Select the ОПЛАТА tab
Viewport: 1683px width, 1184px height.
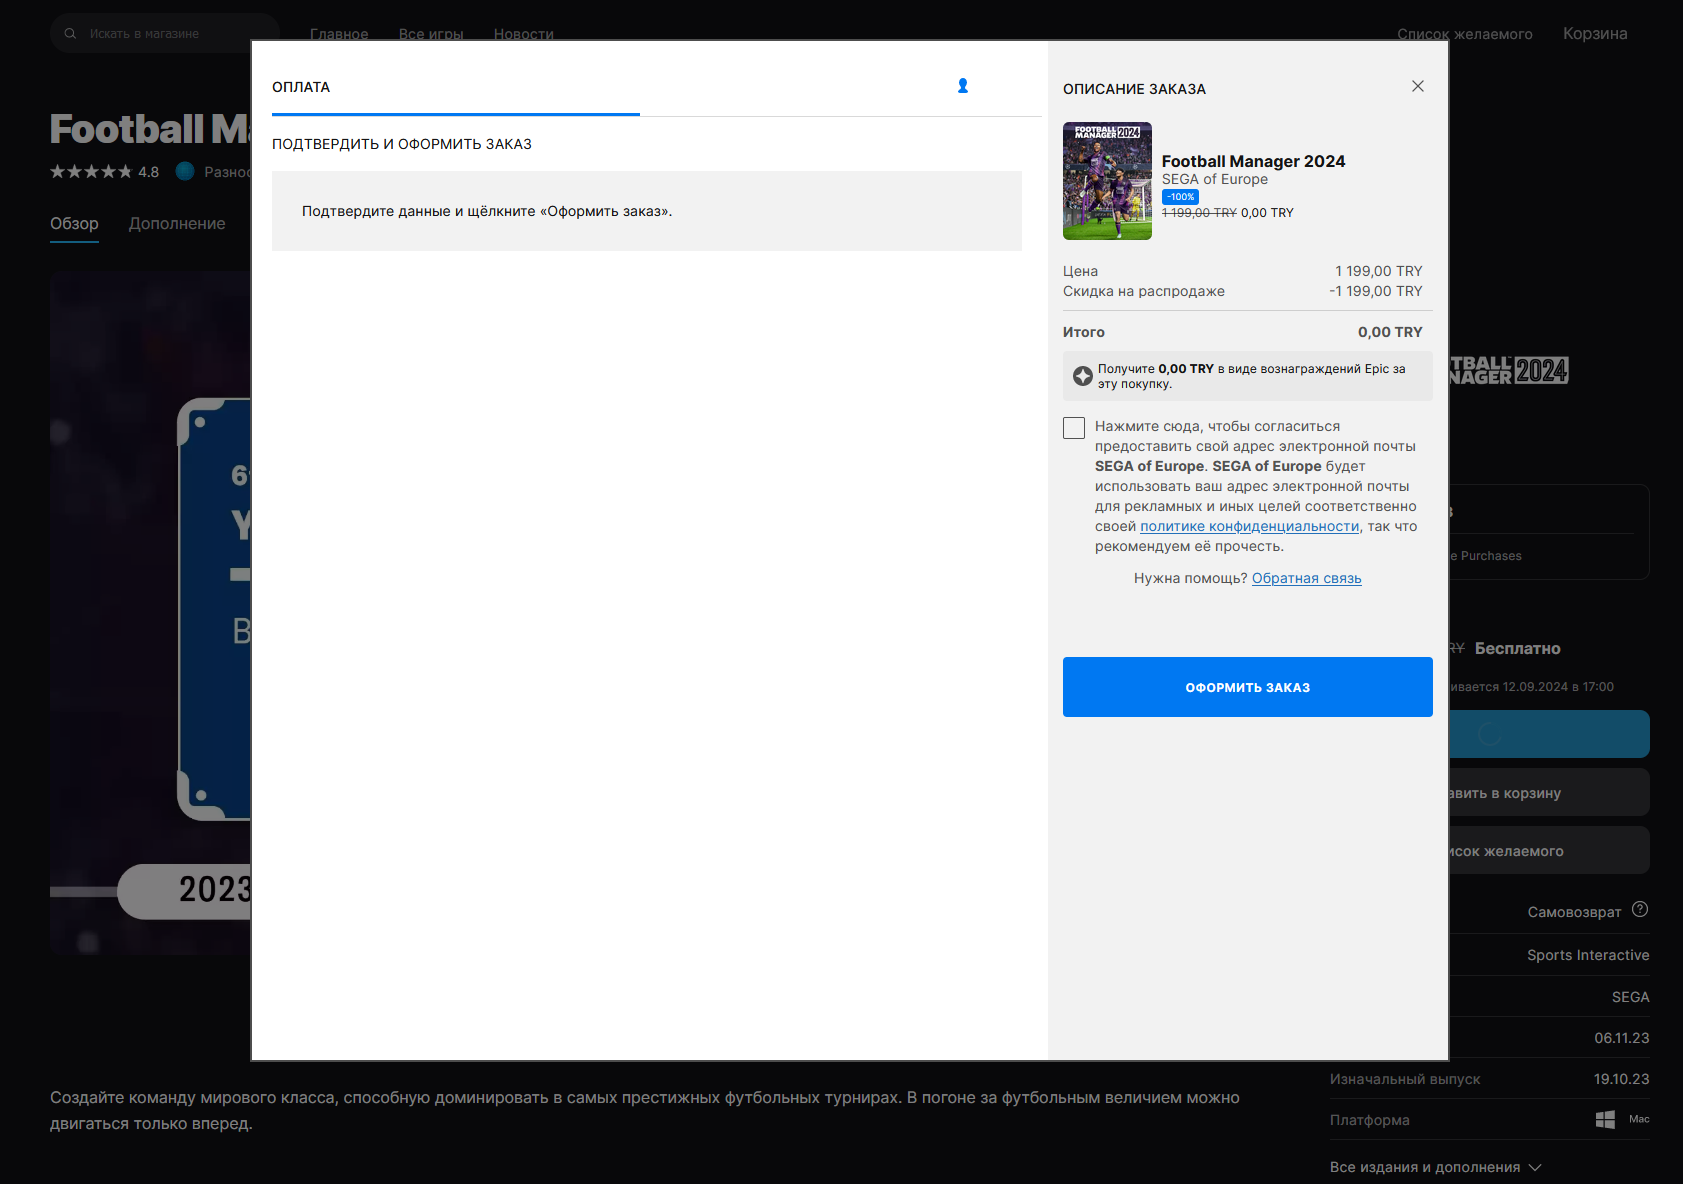(x=301, y=87)
